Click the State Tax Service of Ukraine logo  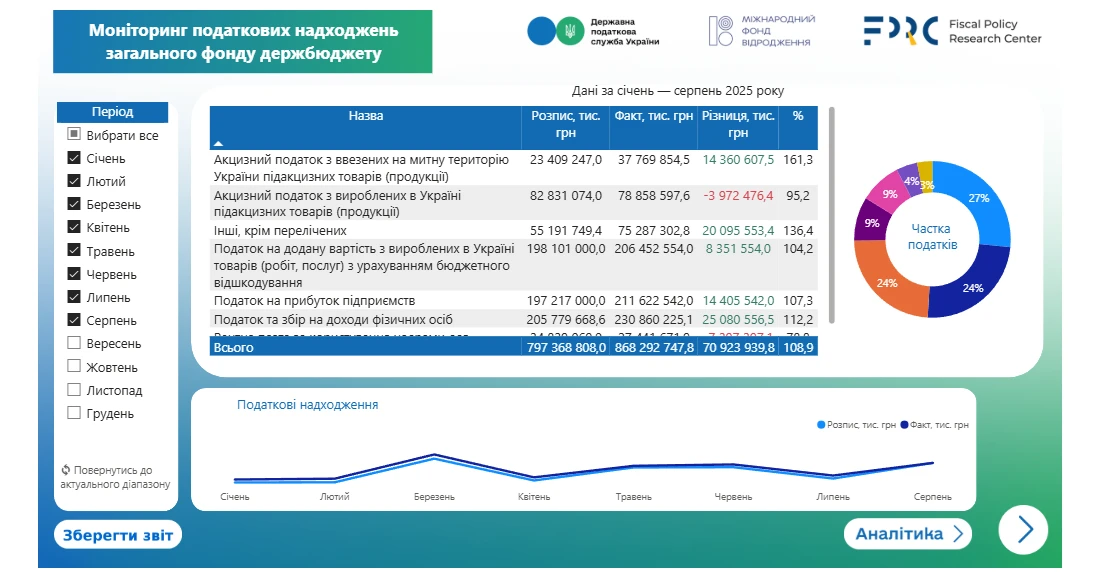click(x=593, y=31)
